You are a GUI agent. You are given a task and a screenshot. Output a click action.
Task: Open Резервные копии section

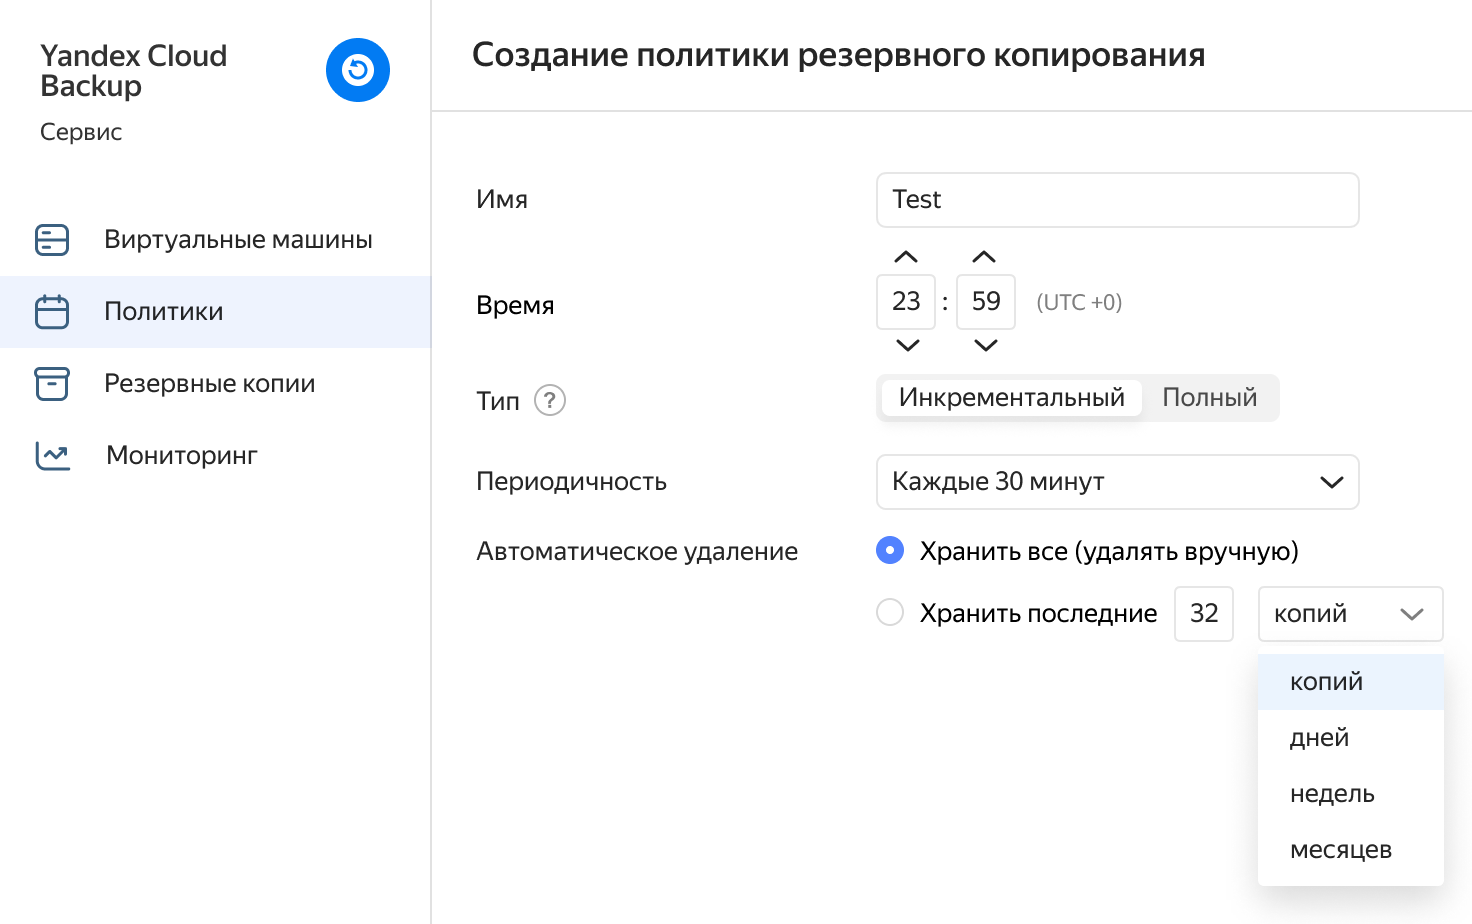pyautogui.click(x=215, y=384)
